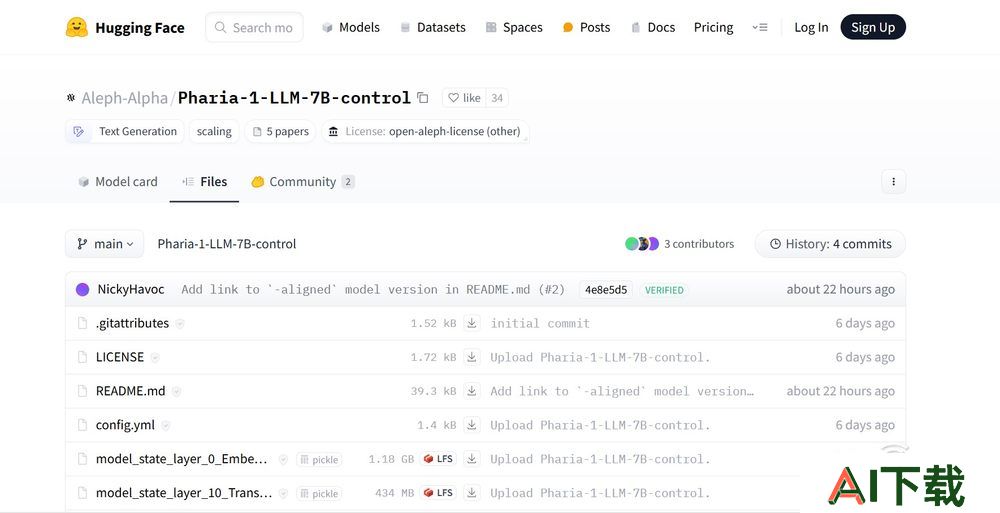Open History: 4 commits

pyautogui.click(x=830, y=244)
